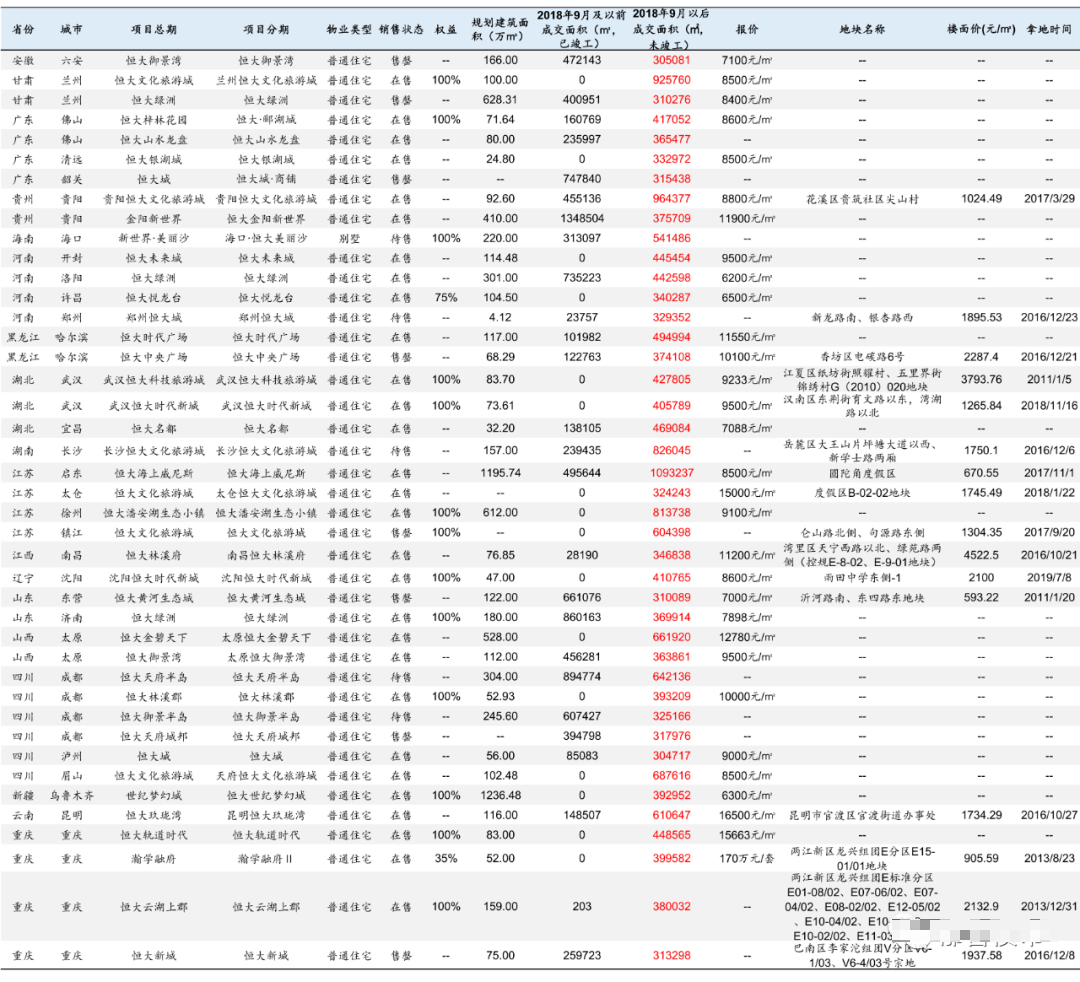Click the red value 1093237
This screenshot has width=1080, height=982.
[x=672, y=473]
